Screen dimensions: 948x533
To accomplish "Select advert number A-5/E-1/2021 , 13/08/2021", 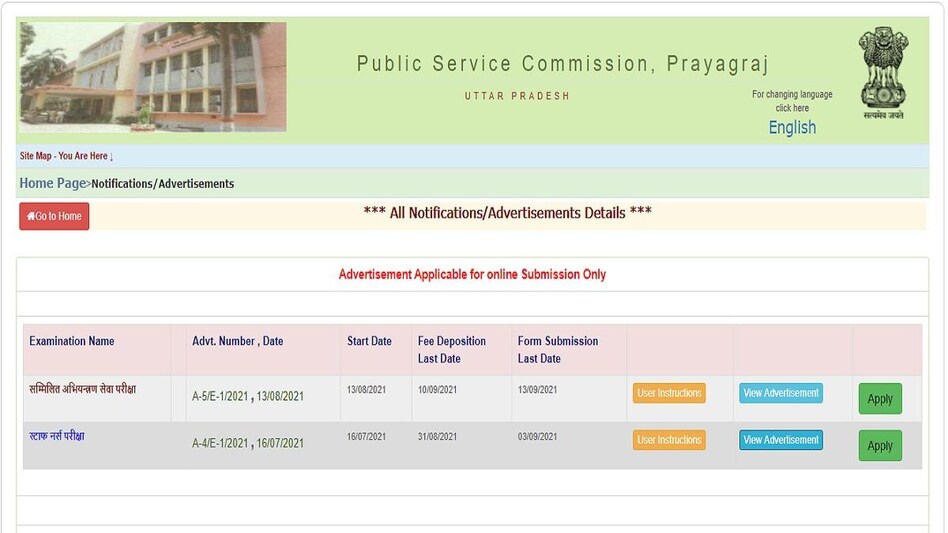I will coord(248,396).
